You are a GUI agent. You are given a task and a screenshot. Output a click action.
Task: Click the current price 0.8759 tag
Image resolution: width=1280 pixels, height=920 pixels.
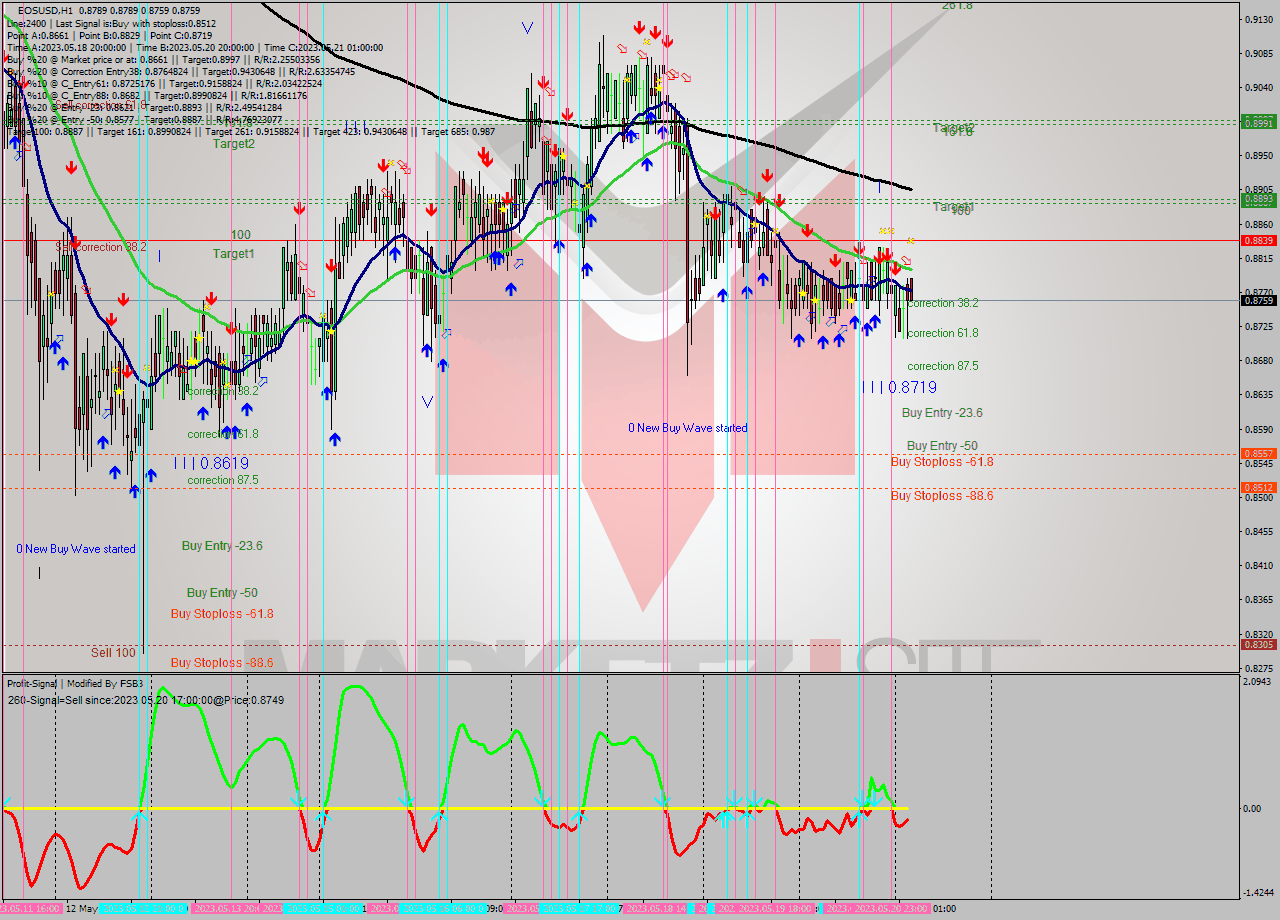pos(1258,300)
